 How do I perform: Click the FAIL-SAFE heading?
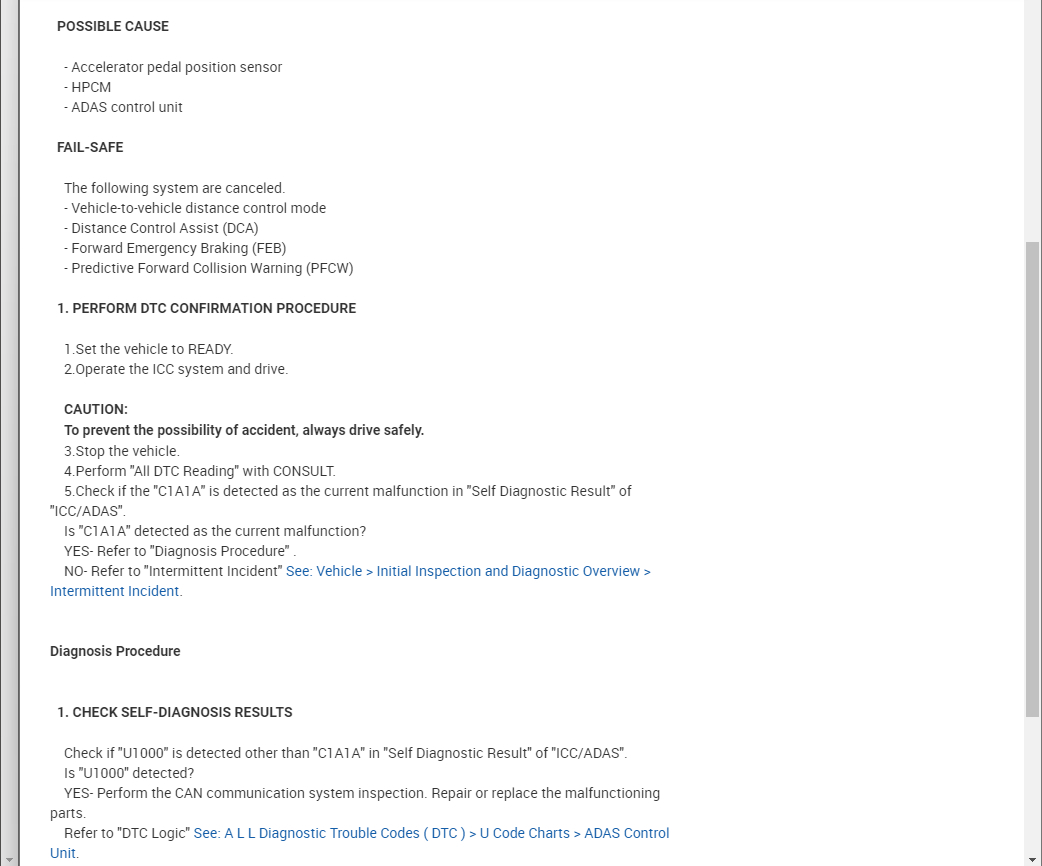coord(90,147)
